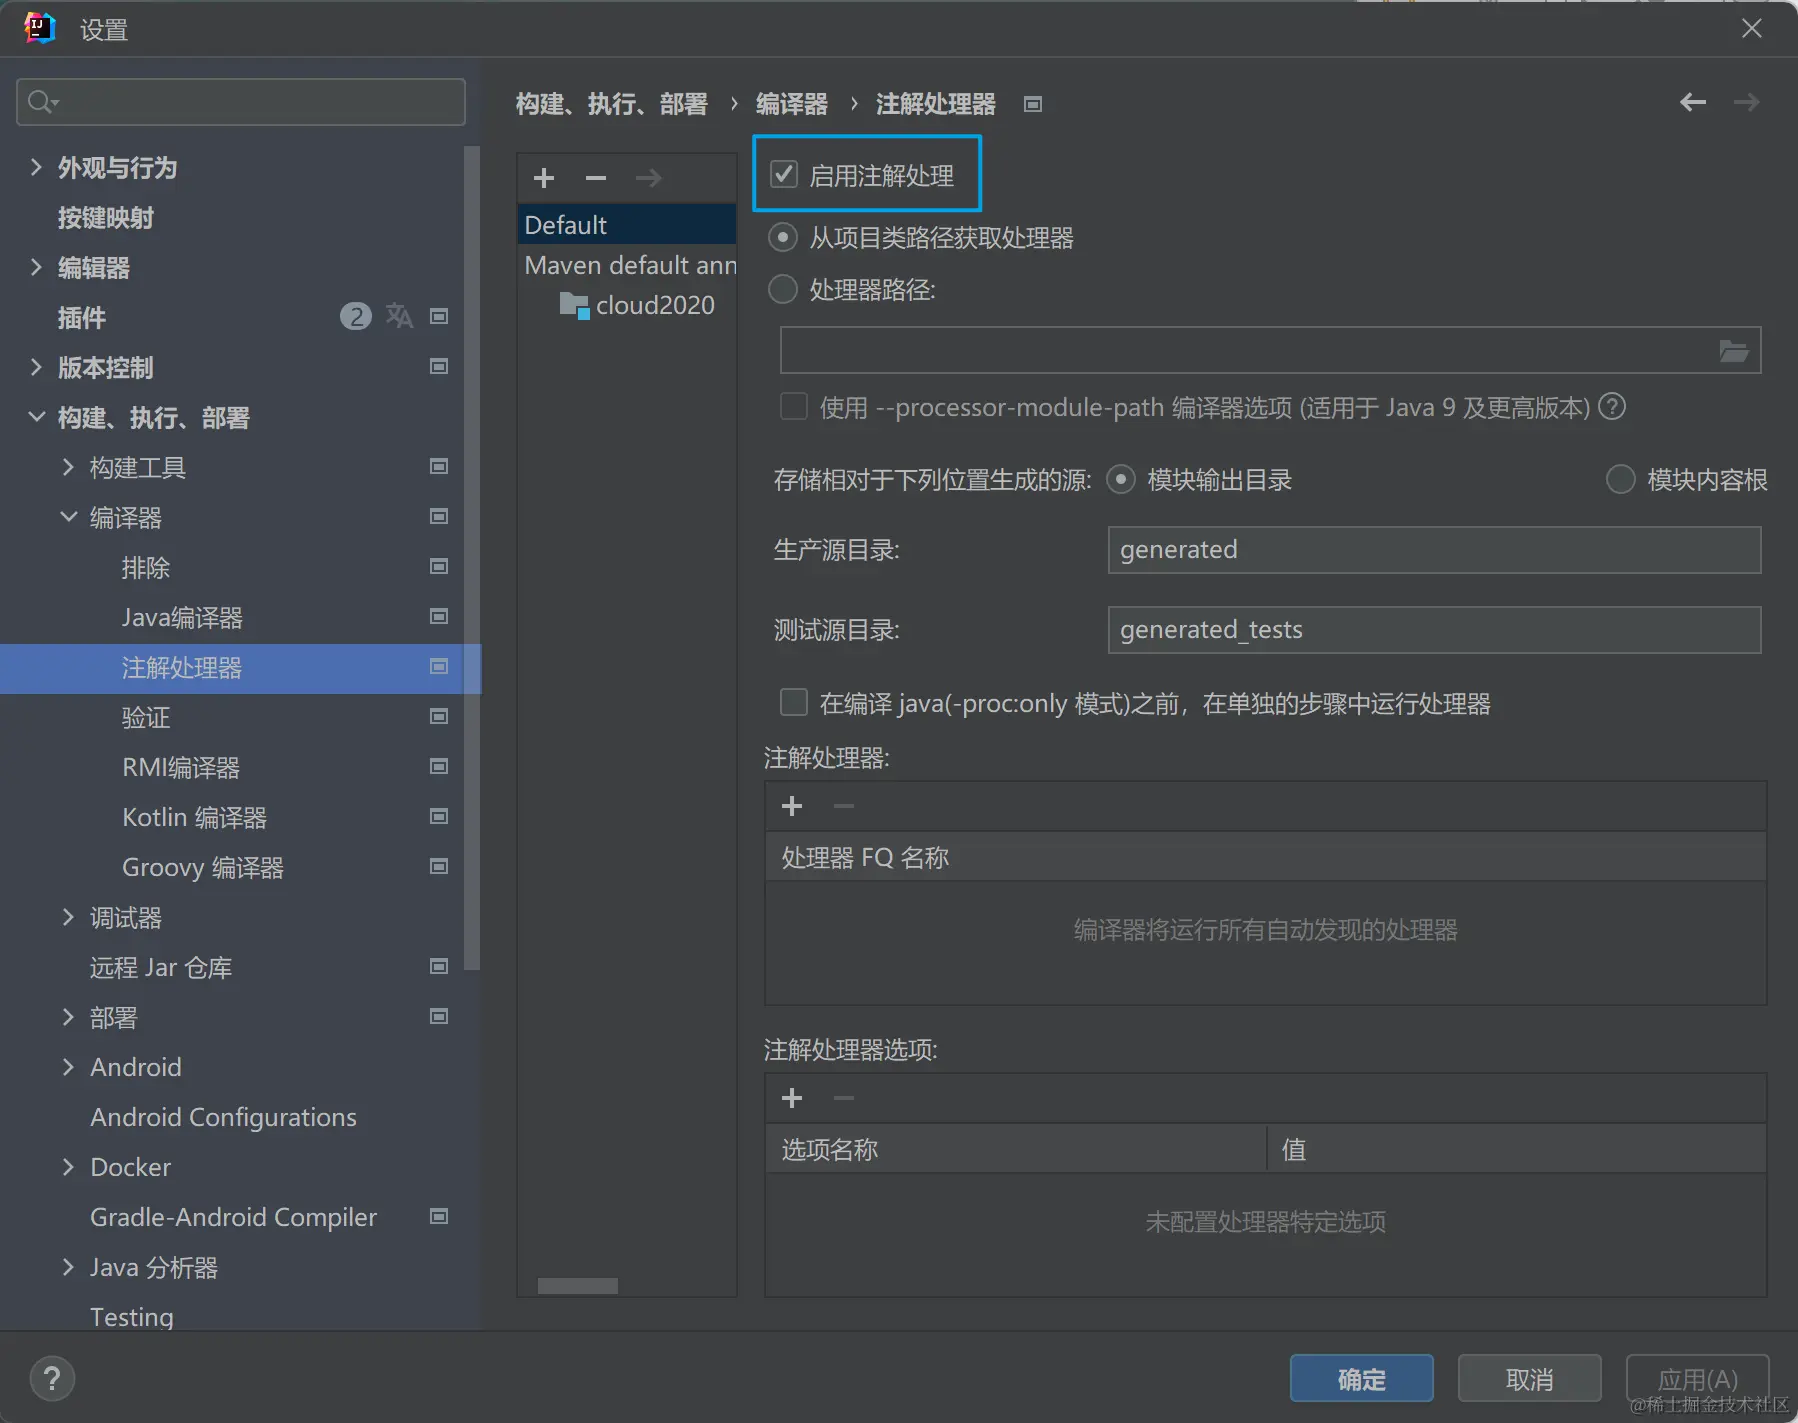The width and height of the screenshot is (1798, 1423).
Task: Select the cloud2020 module
Action: tap(638, 305)
